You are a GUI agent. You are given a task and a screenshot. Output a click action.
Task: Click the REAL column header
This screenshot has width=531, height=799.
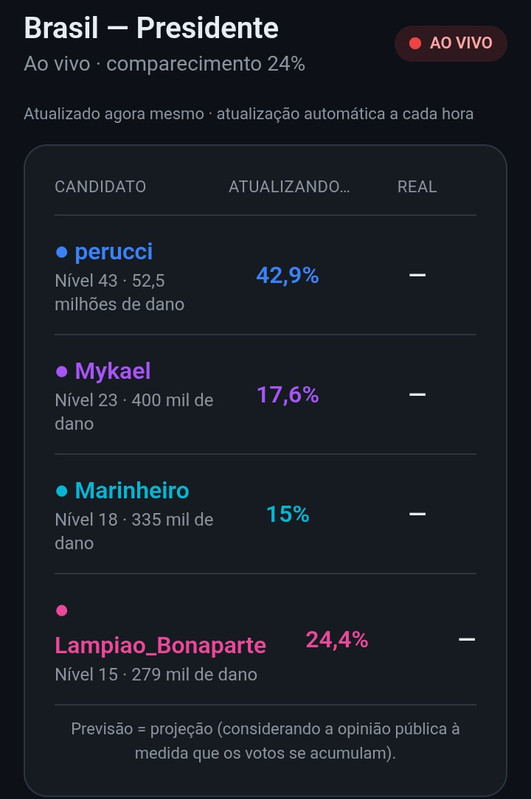pyautogui.click(x=417, y=187)
